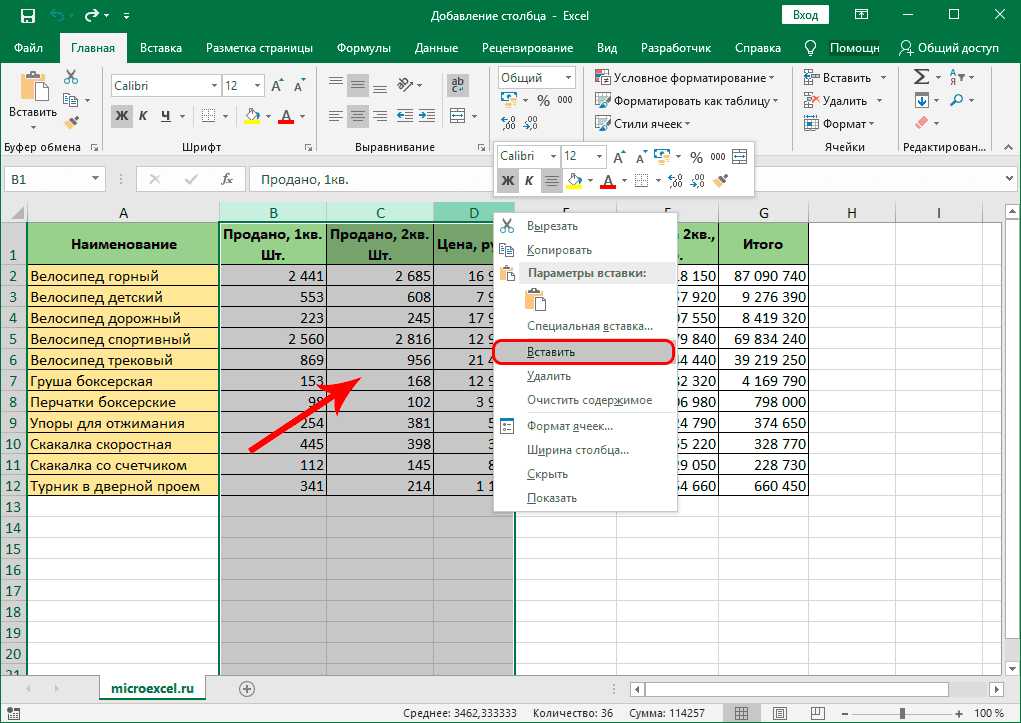Click the AutoSum Σ icon
The height and width of the screenshot is (723, 1021).
coord(921,76)
